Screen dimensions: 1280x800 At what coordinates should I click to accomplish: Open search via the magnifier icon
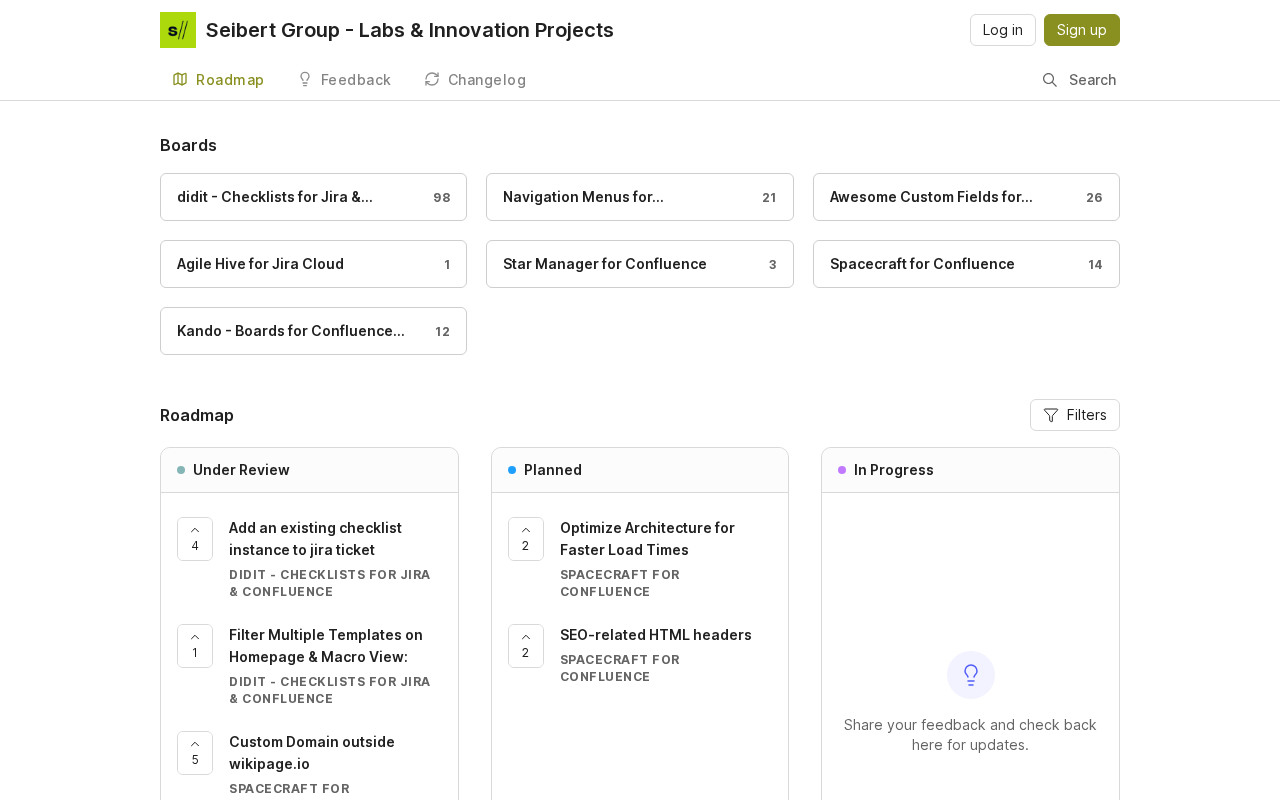tap(1050, 80)
